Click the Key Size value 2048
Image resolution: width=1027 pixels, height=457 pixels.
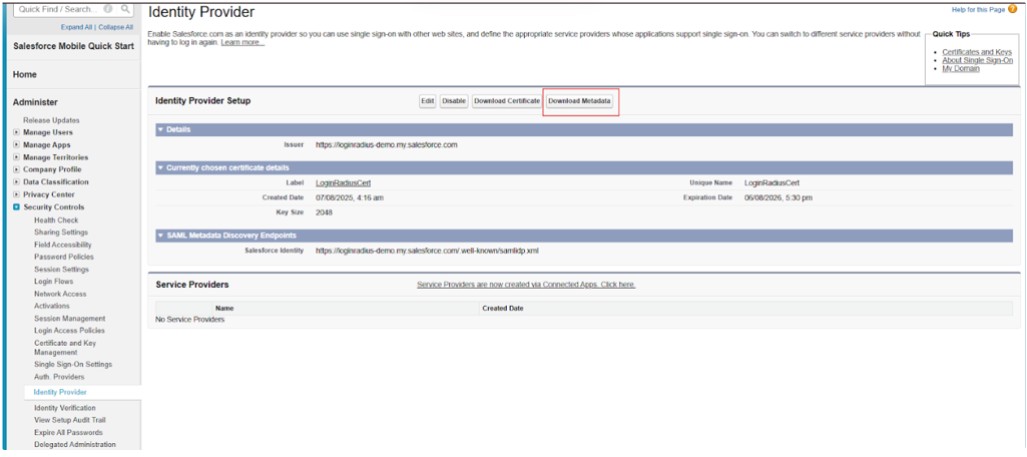[324, 213]
